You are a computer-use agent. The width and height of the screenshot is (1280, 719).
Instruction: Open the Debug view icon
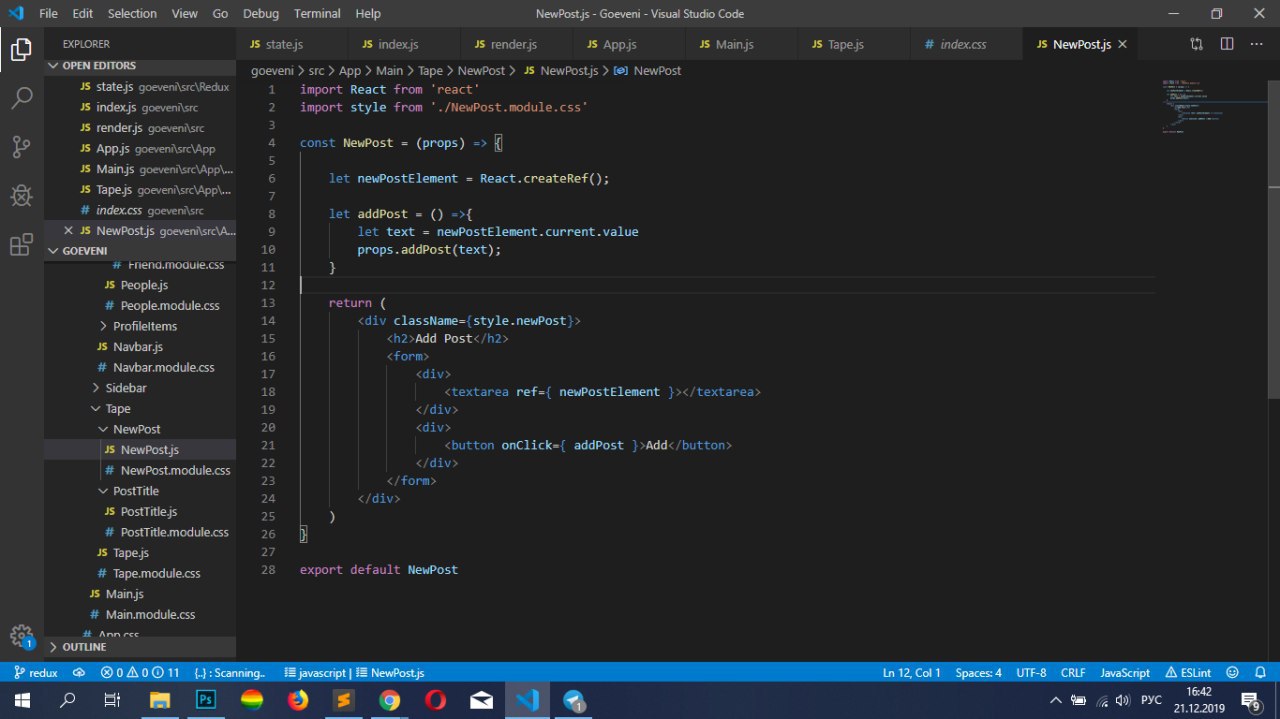tap(21, 195)
